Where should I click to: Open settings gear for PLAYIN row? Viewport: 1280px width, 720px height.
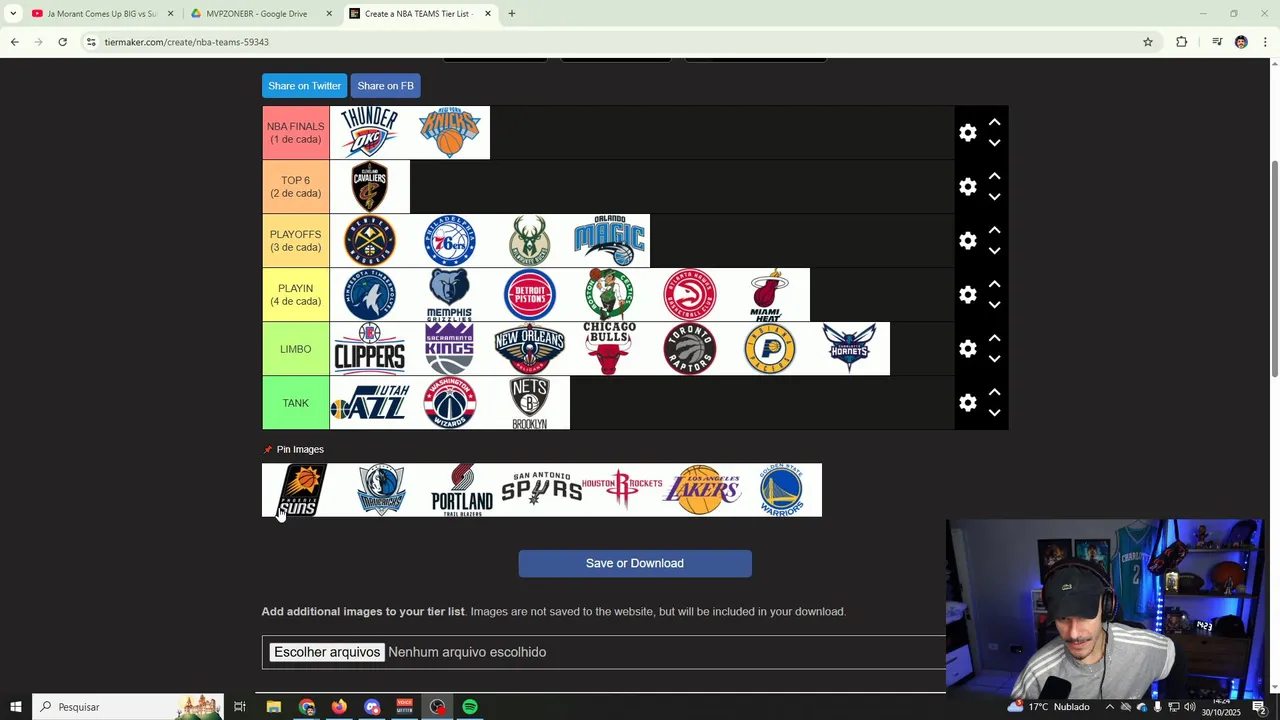pyautogui.click(x=968, y=295)
